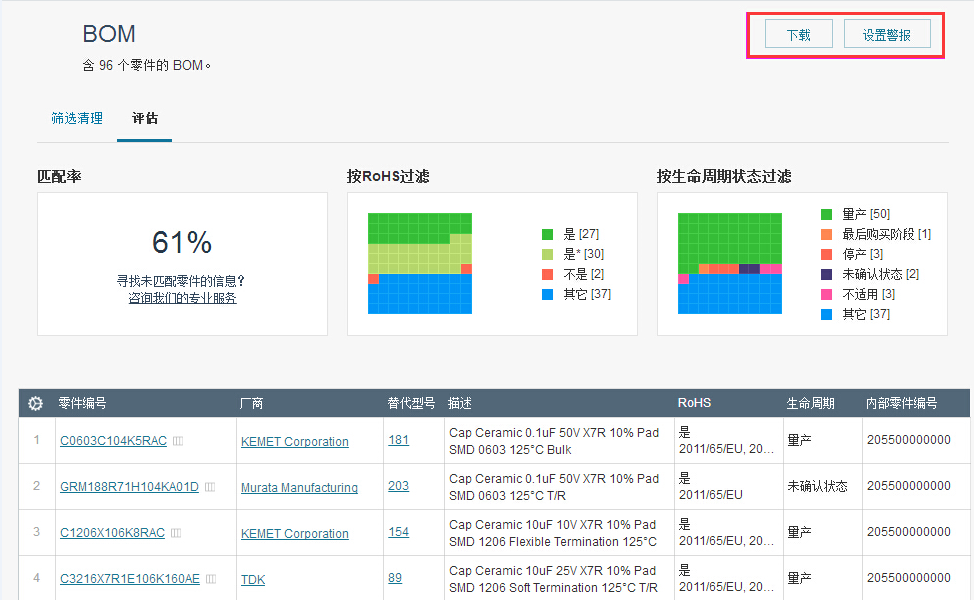
Task: Open alternates count 154 link
Action: tap(399, 532)
